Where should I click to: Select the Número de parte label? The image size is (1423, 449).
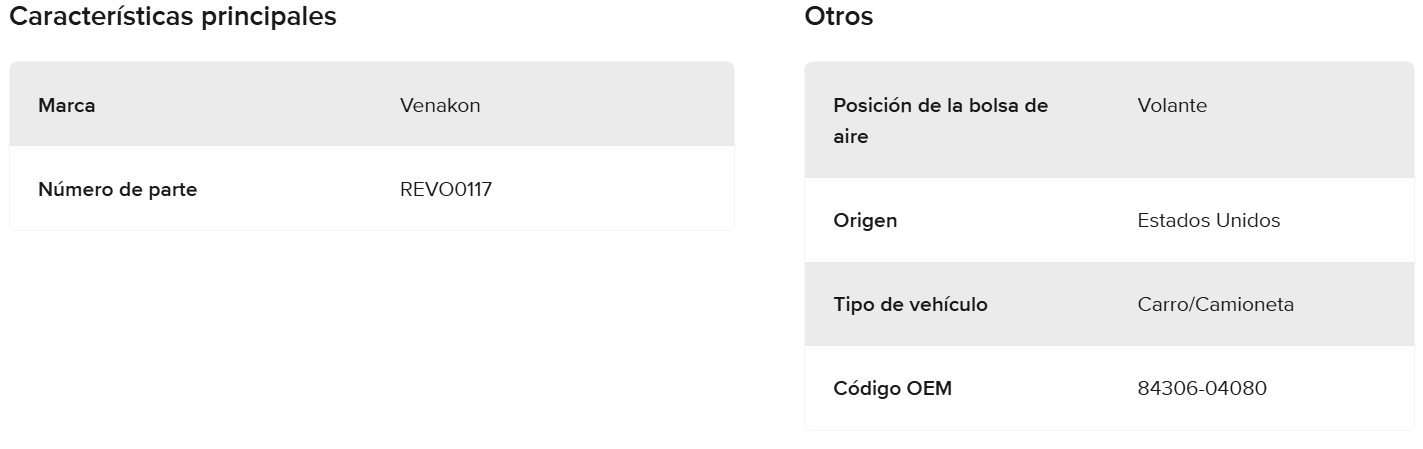click(x=117, y=189)
